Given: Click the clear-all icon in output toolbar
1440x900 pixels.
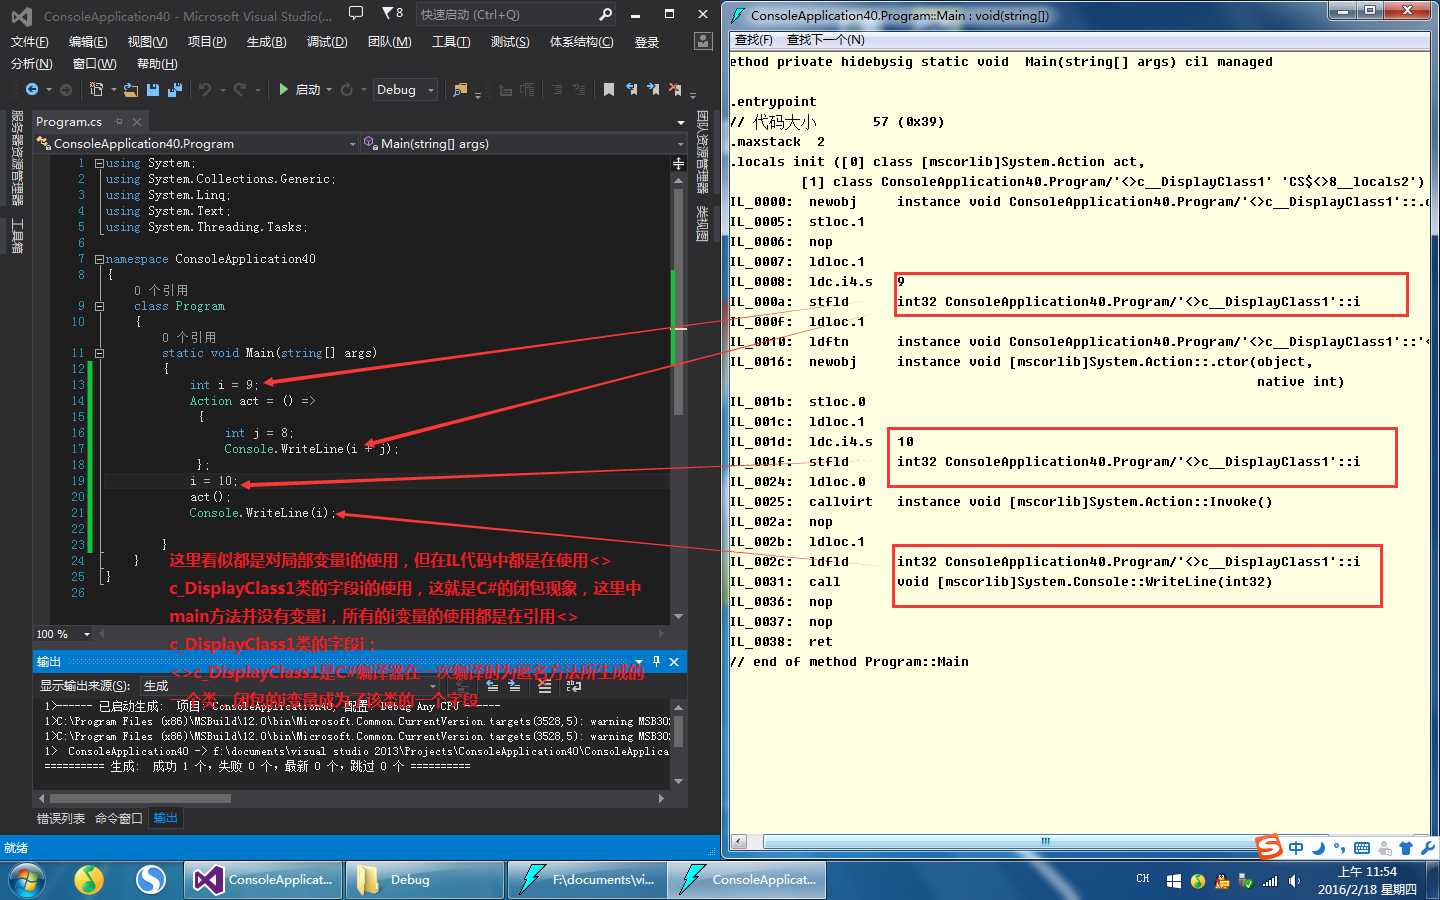Looking at the screenshot, I should tap(544, 686).
